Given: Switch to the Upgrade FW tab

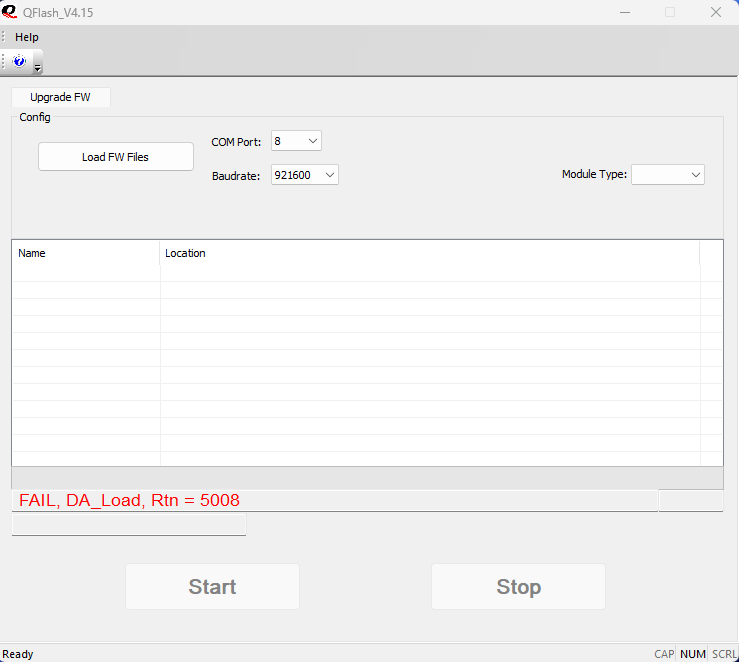Looking at the screenshot, I should pyautogui.click(x=60, y=97).
